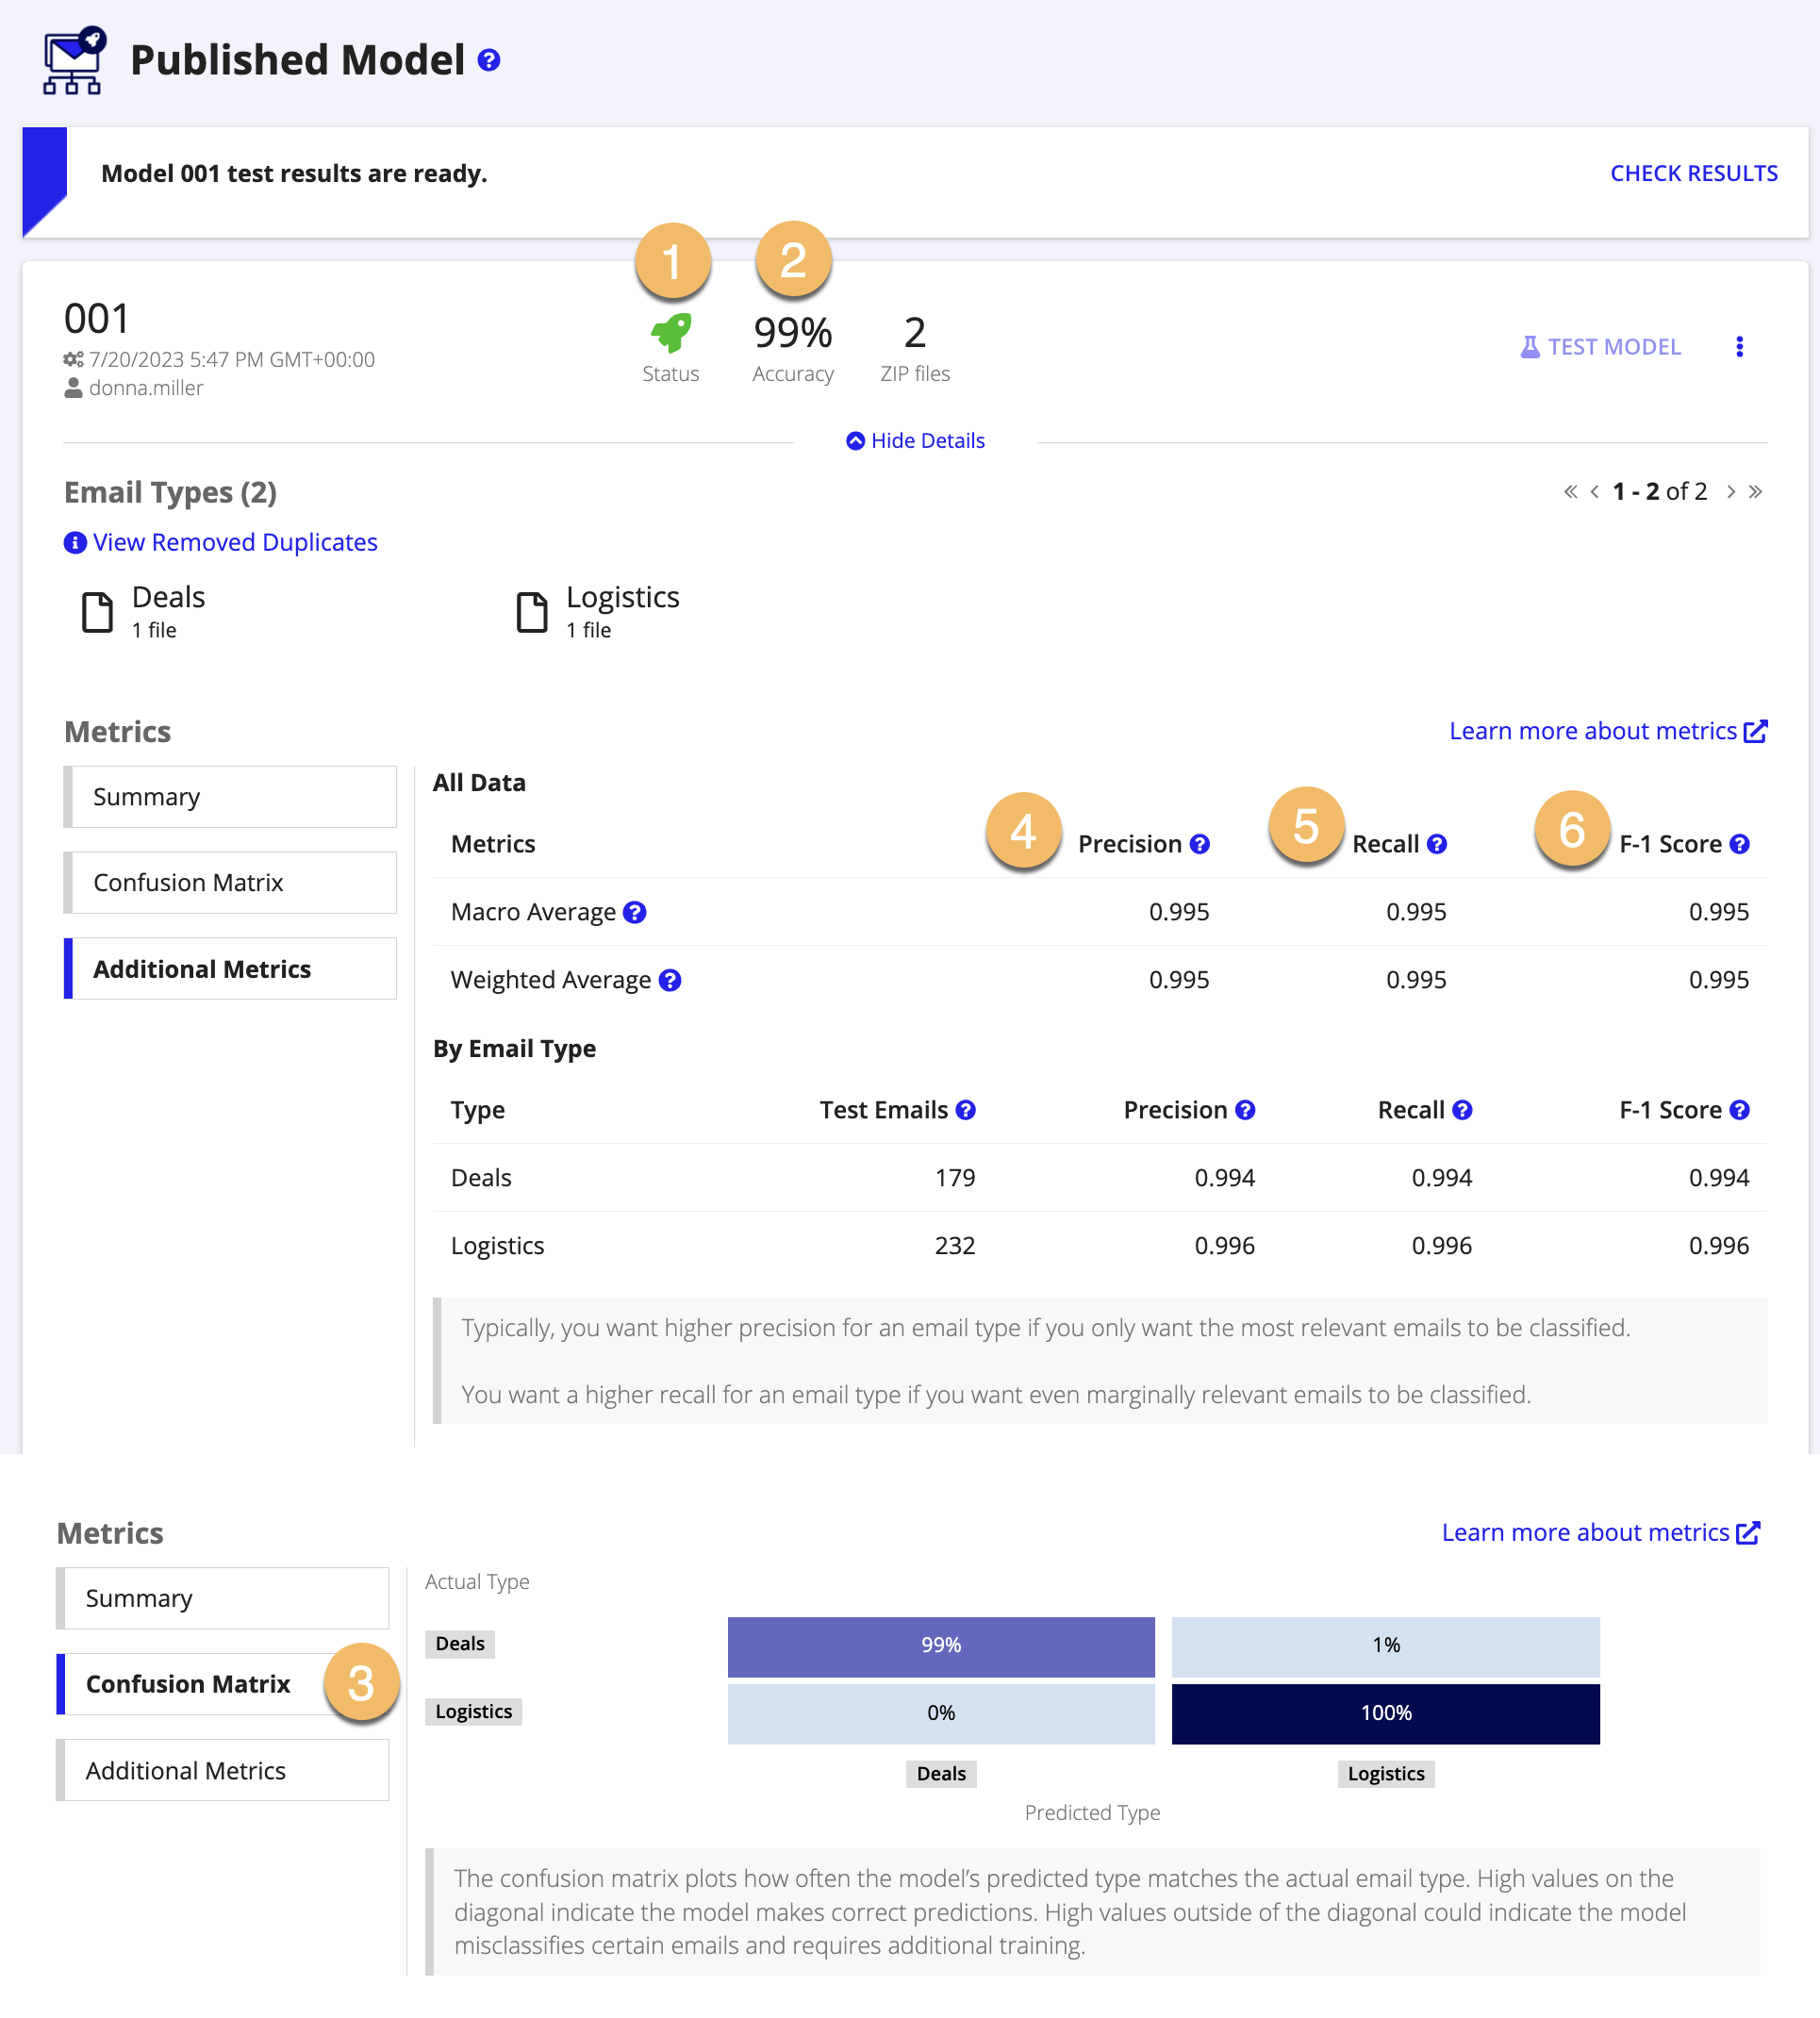Click the TEST MODEL button
The image size is (1820, 2018).
click(x=1600, y=346)
